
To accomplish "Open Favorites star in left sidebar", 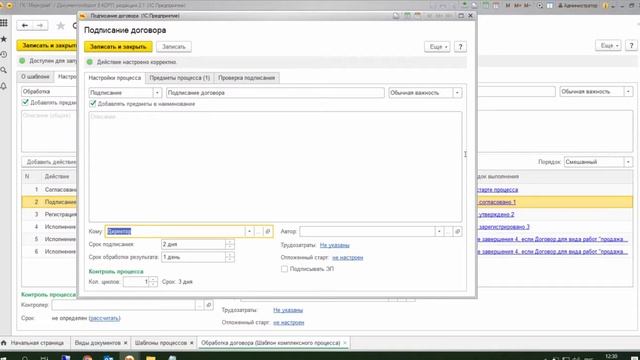I will pyautogui.click(x=4, y=39).
